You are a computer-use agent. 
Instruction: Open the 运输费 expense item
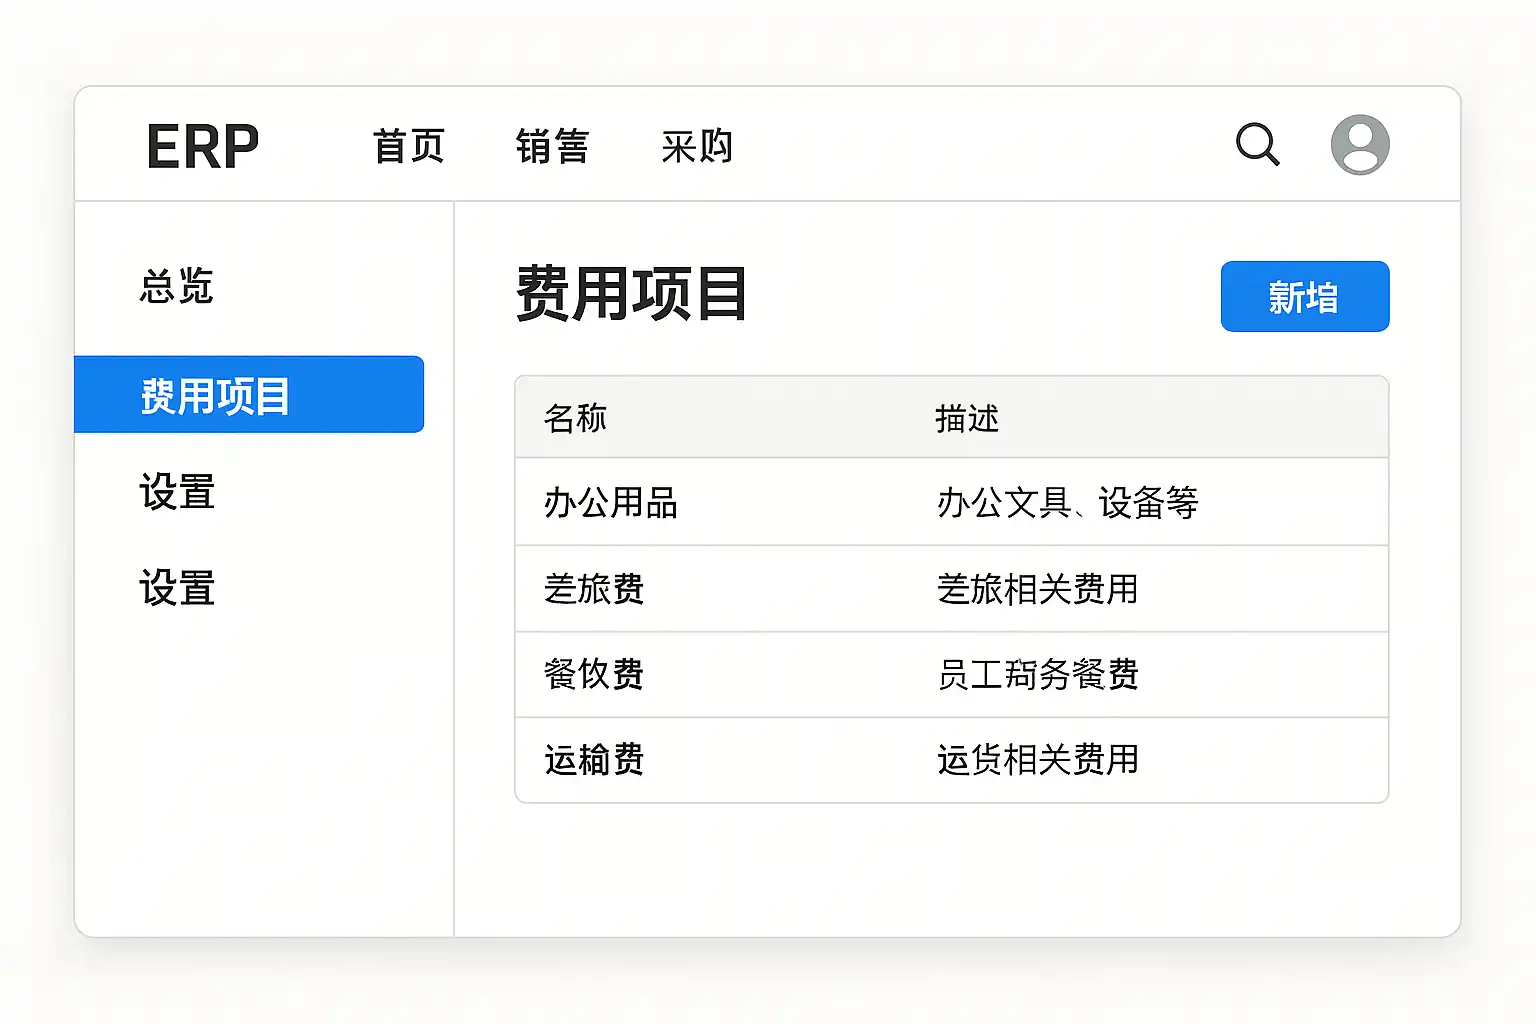(594, 760)
